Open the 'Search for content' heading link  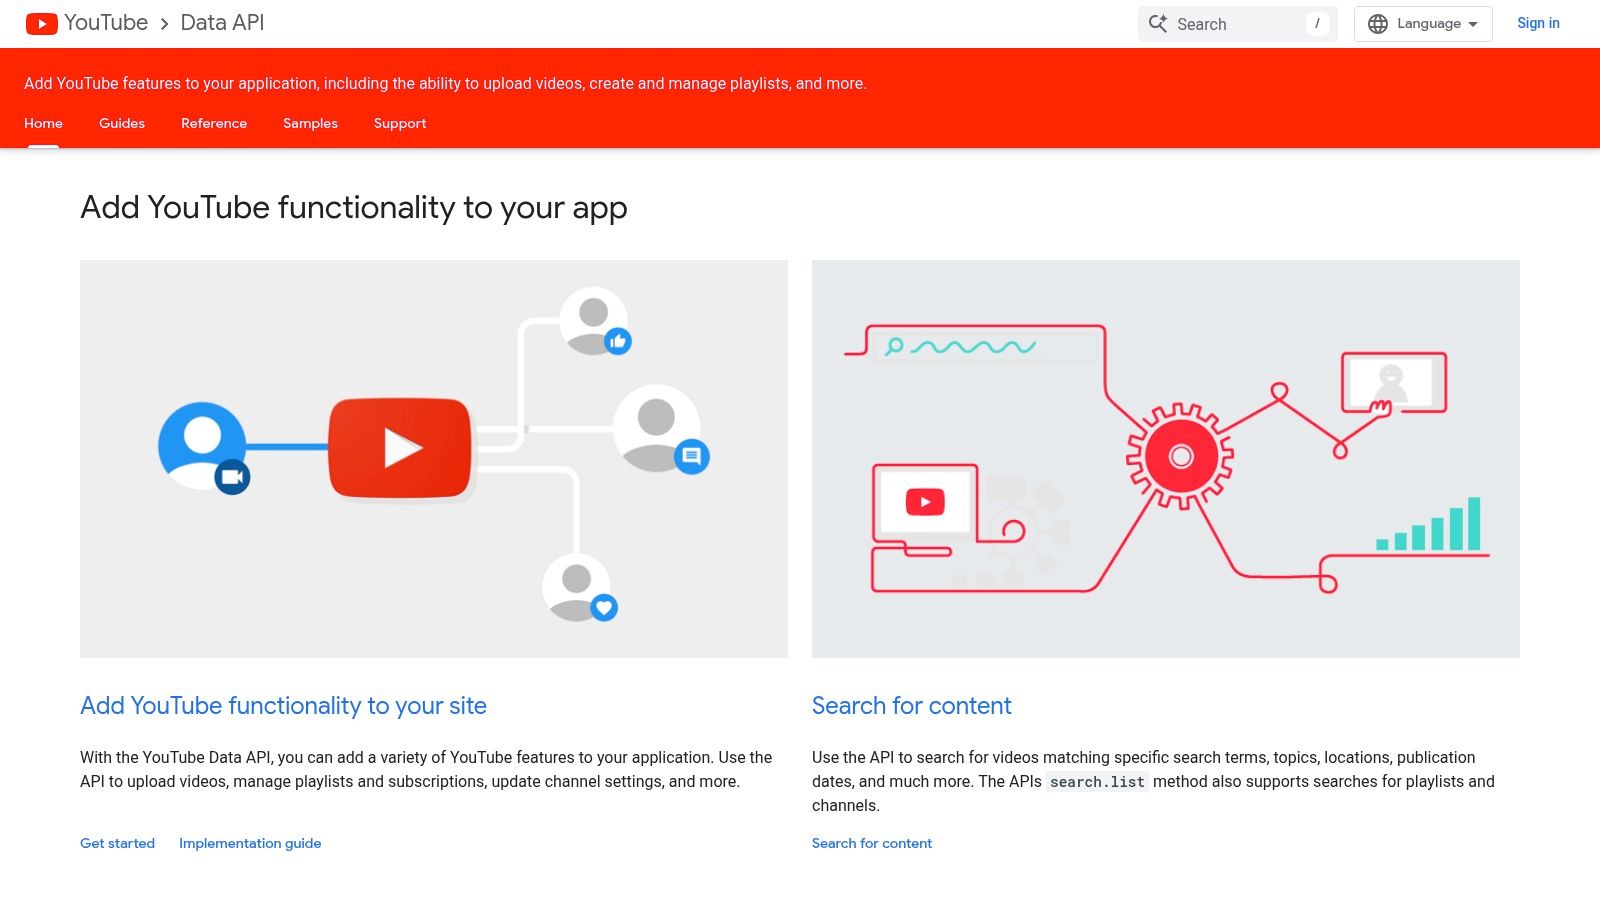click(912, 706)
